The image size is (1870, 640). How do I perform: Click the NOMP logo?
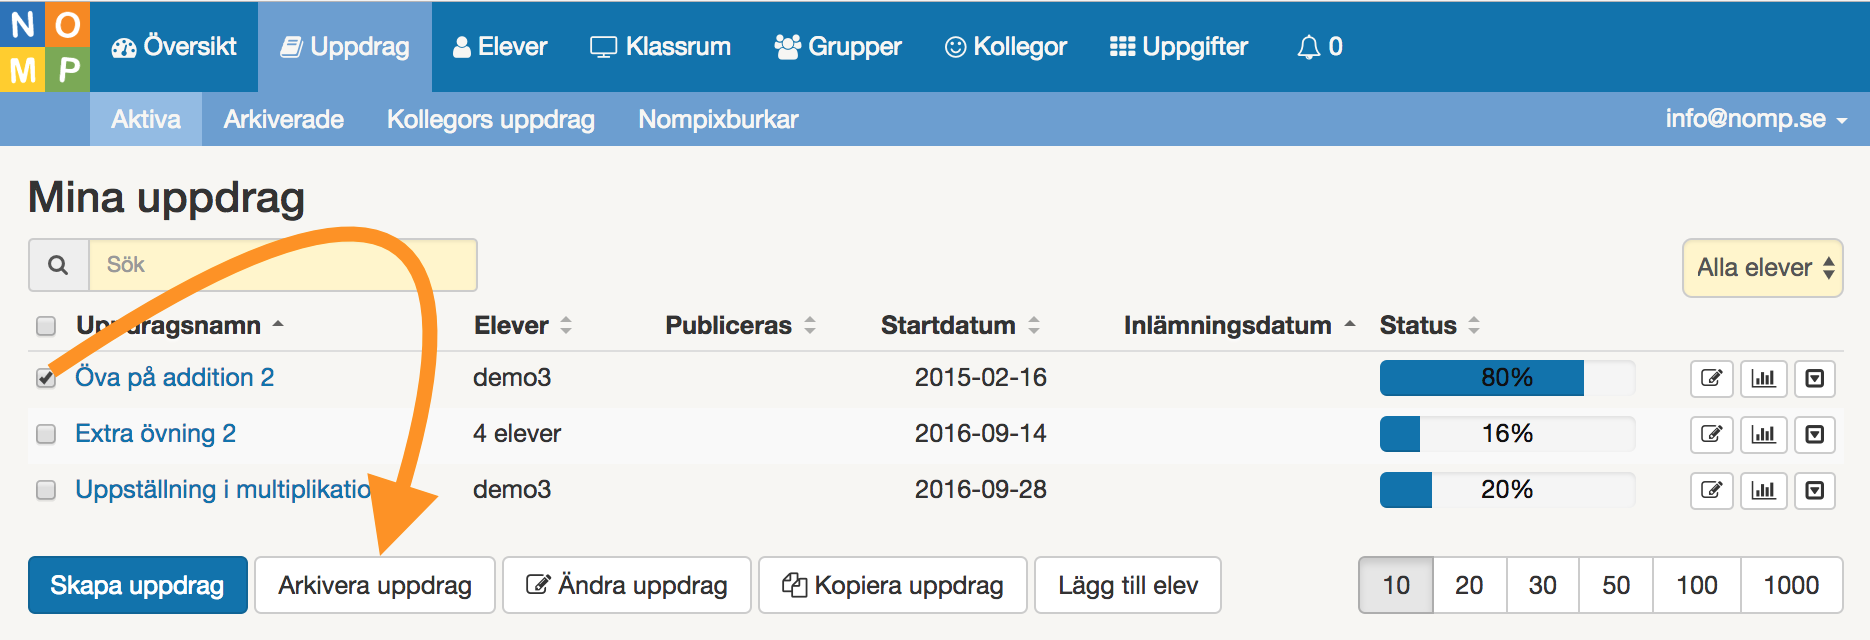45,46
